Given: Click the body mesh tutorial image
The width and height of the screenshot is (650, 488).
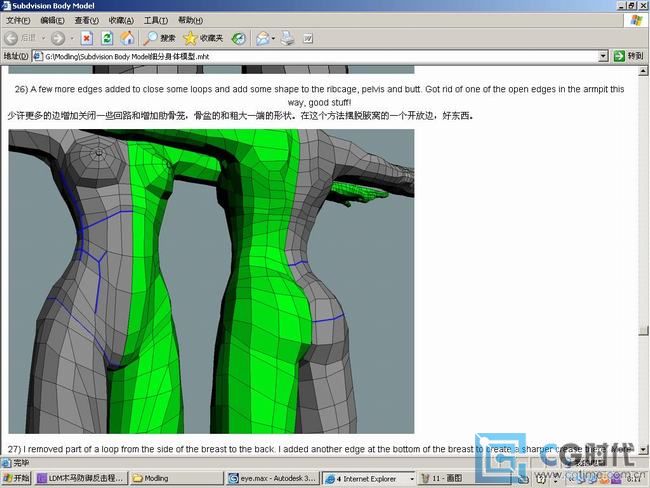Looking at the screenshot, I should pos(211,282).
